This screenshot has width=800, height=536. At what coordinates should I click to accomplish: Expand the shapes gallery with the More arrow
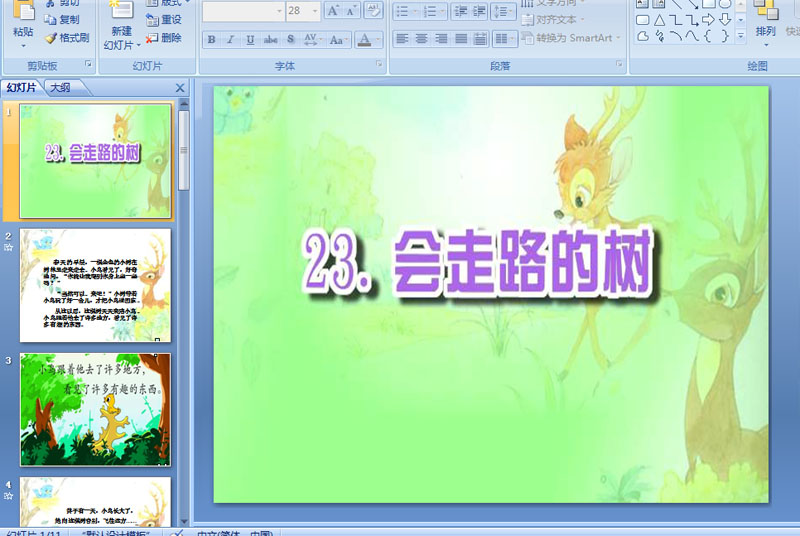click(741, 35)
